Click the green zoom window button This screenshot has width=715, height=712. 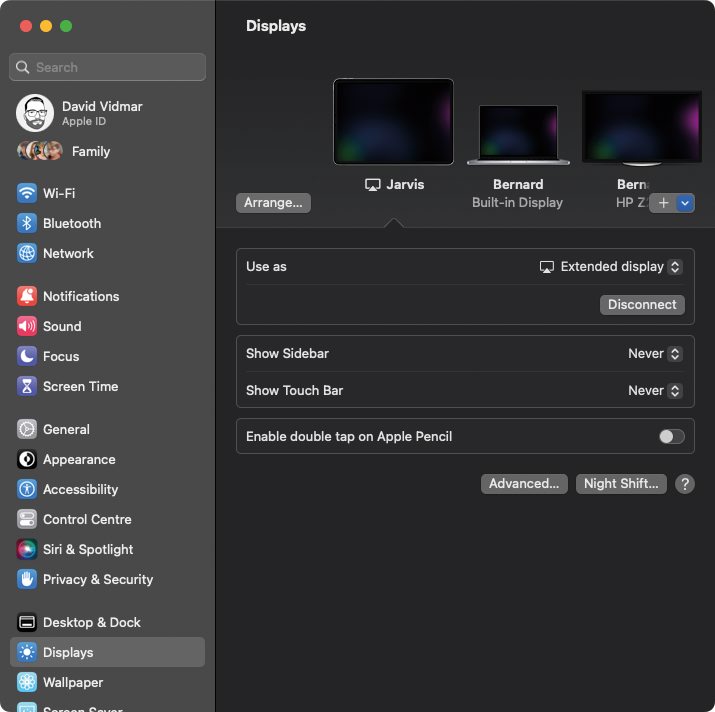pyautogui.click(x=66, y=26)
